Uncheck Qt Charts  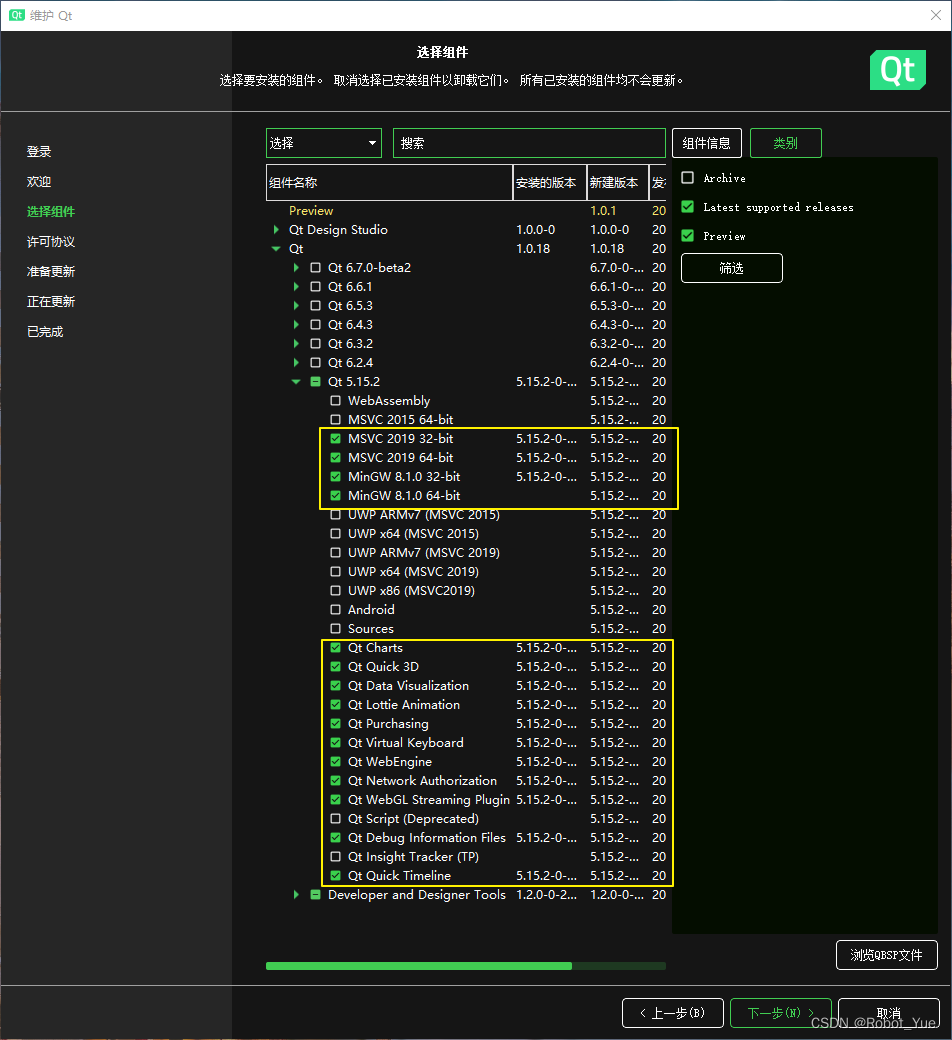(336, 648)
